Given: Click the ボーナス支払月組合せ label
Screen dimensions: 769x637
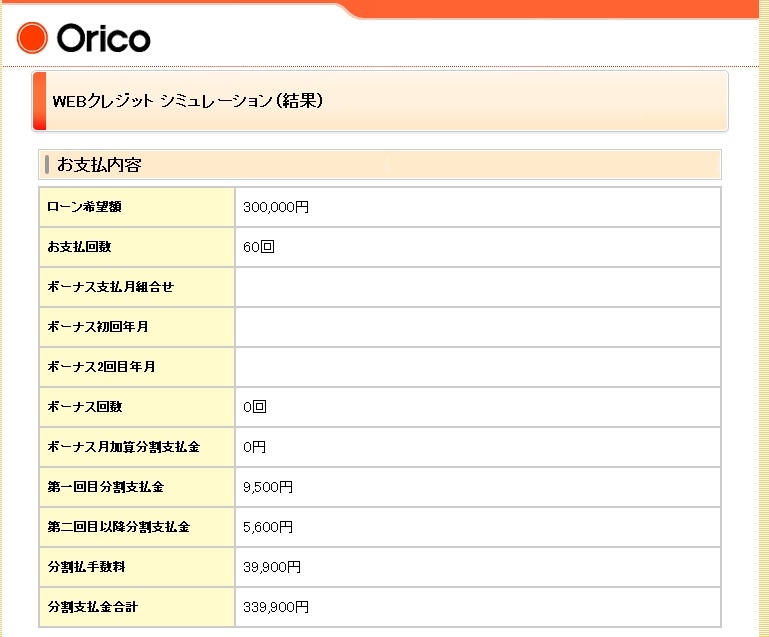Looking at the screenshot, I should coord(110,287).
